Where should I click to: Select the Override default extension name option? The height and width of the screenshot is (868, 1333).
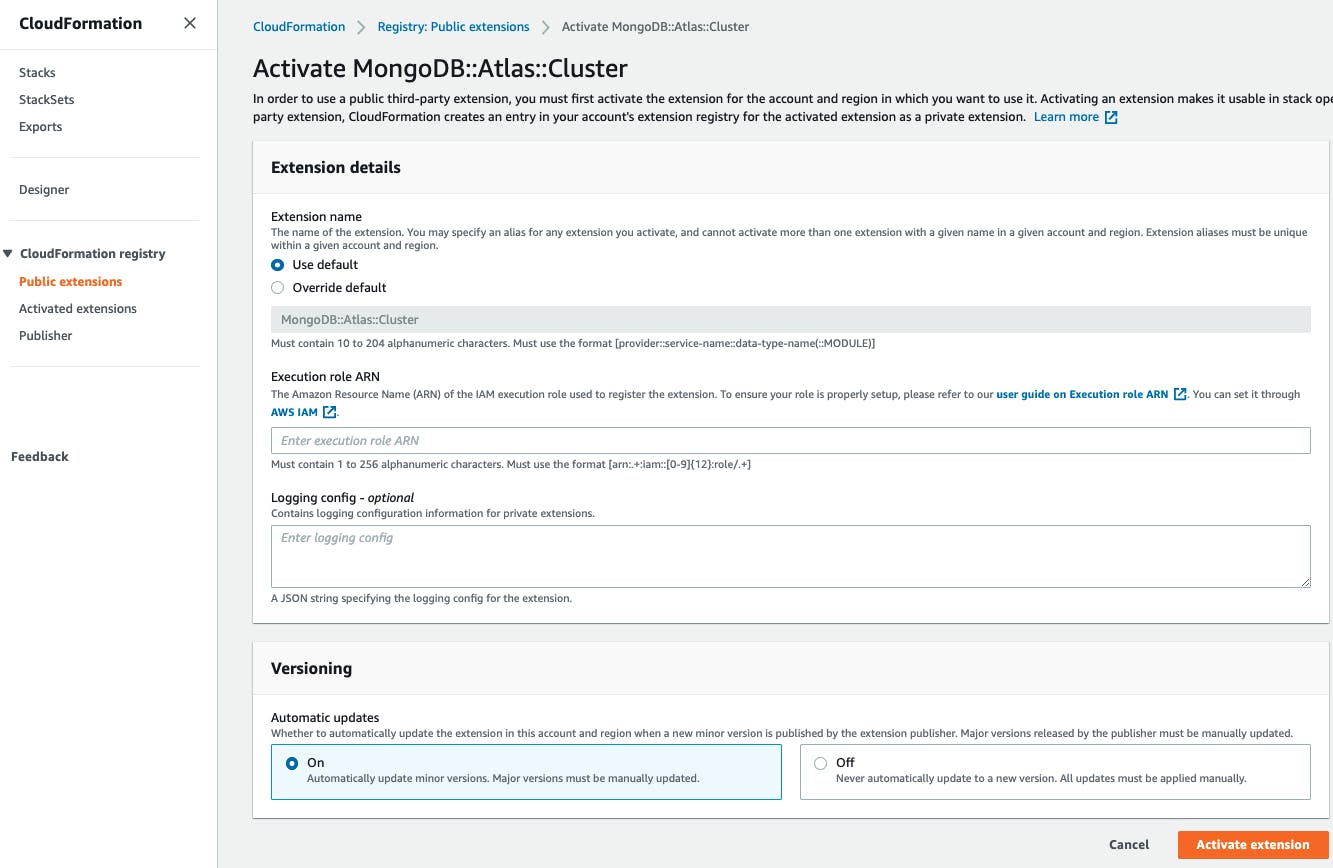(277, 287)
